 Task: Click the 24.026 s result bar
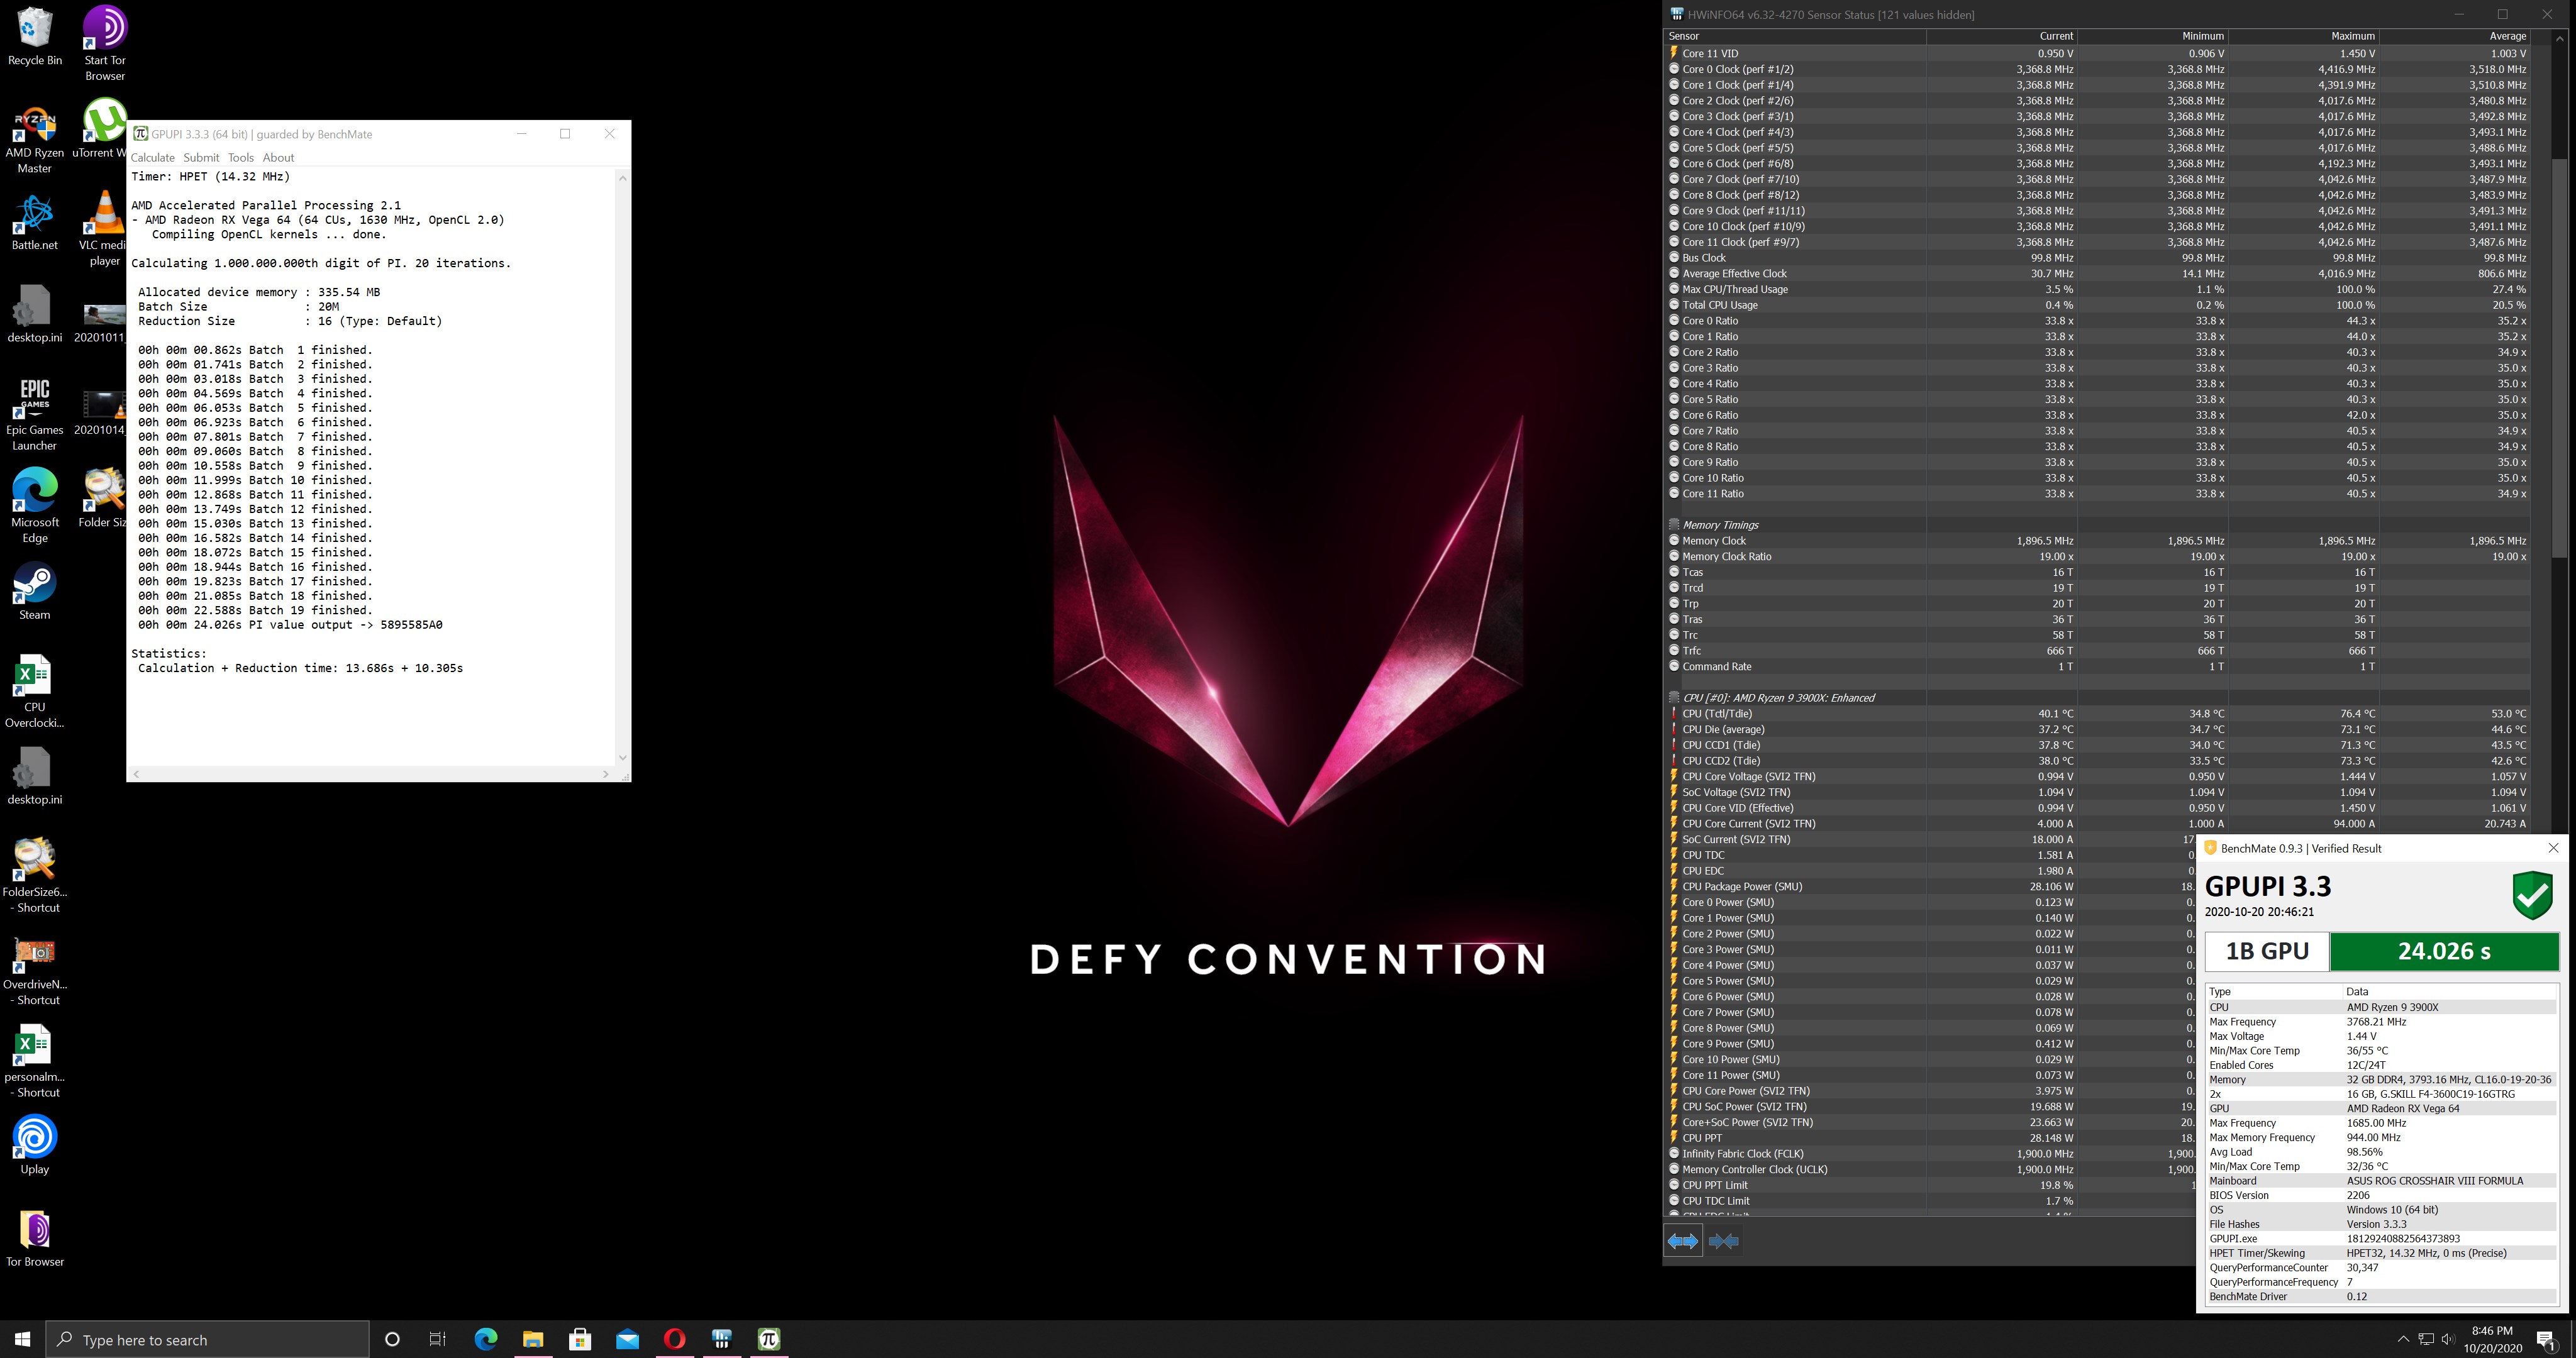2444,951
